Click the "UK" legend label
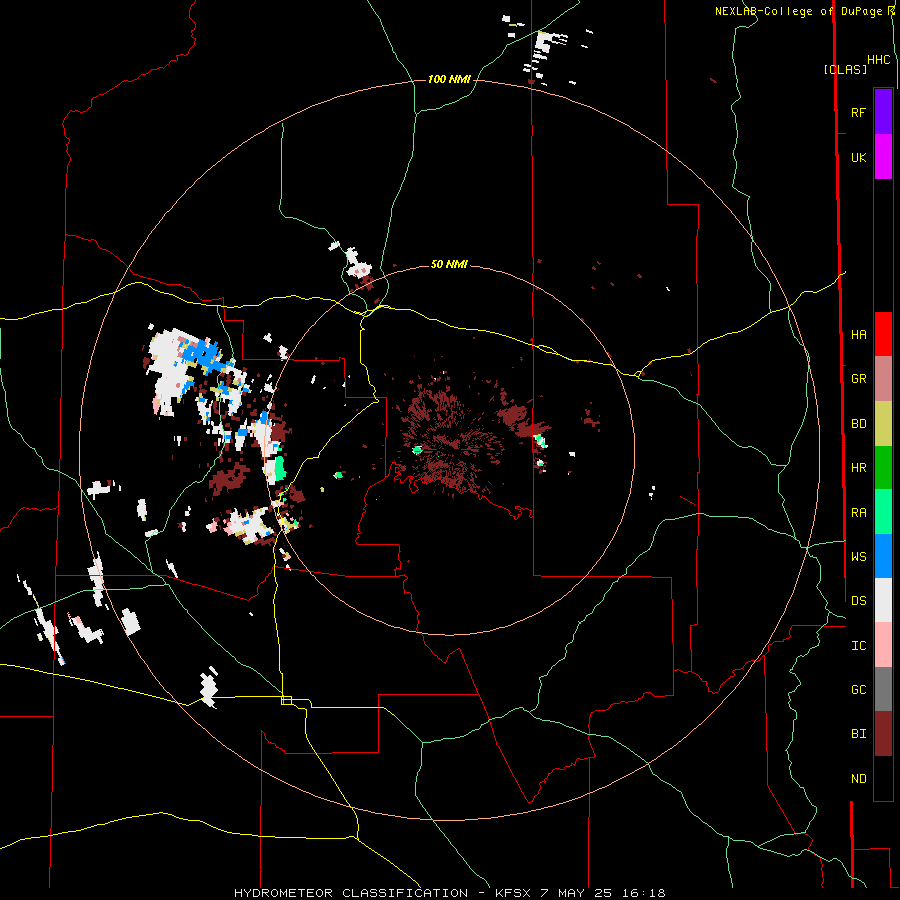900x900 pixels. [859, 158]
